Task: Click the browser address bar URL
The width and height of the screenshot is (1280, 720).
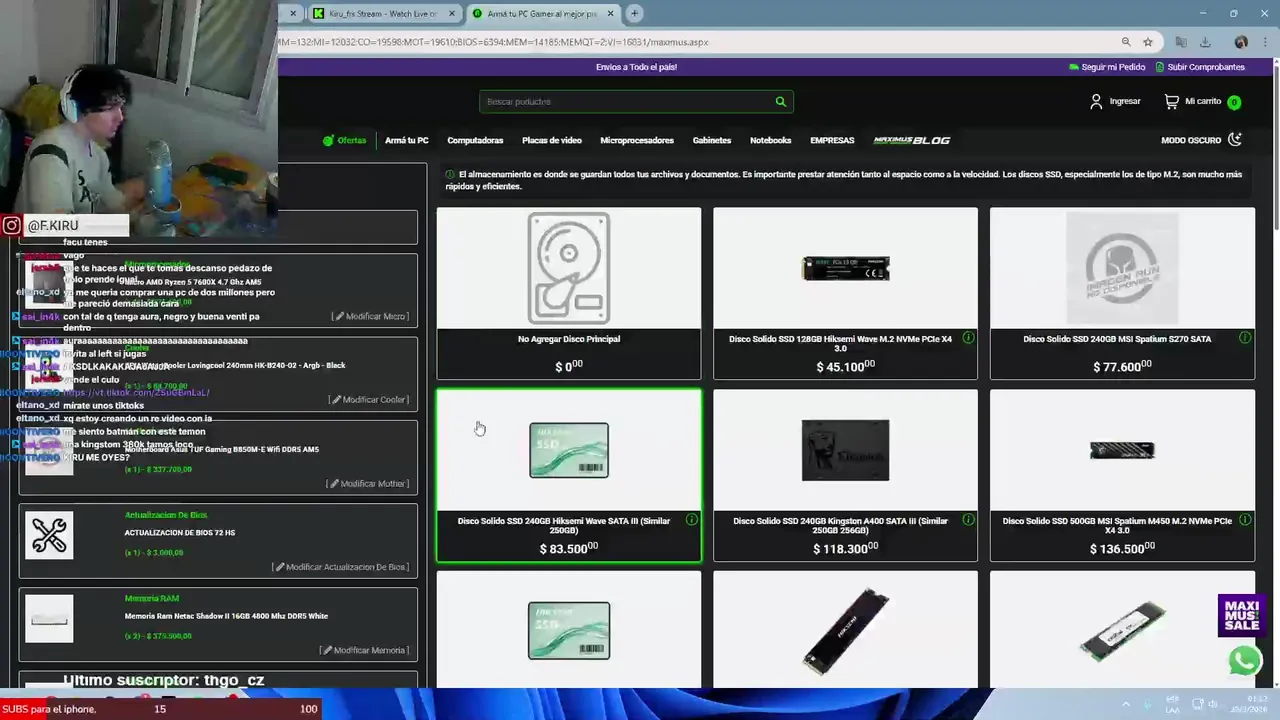Action: click(x=494, y=42)
